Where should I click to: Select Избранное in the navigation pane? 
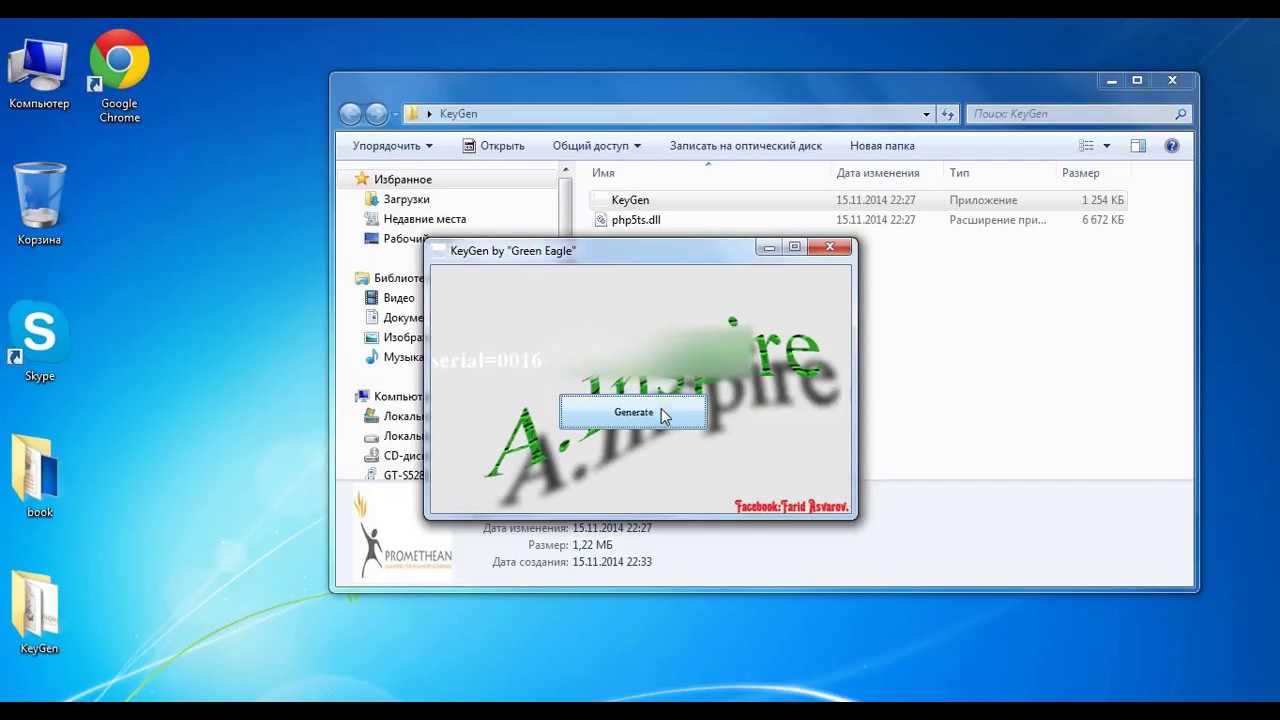403,179
